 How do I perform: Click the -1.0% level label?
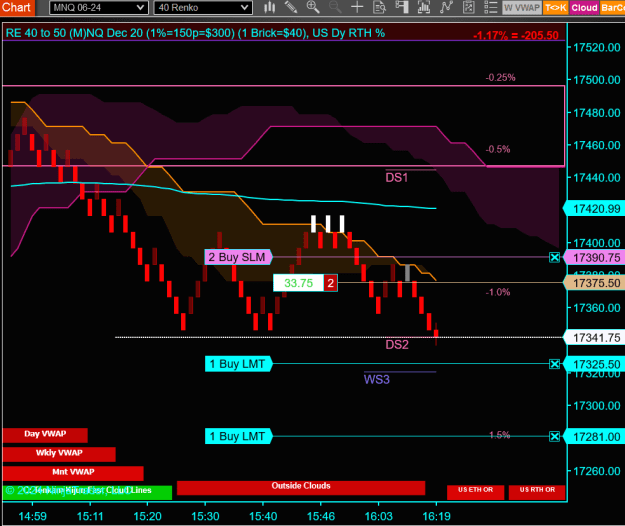[498, 292]
